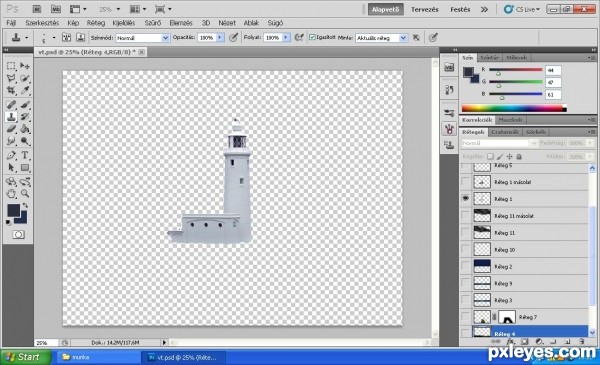This screenshot has height=365, width=600.
Task: Launch Bridge from application bar
Action: tap(37, 9)
